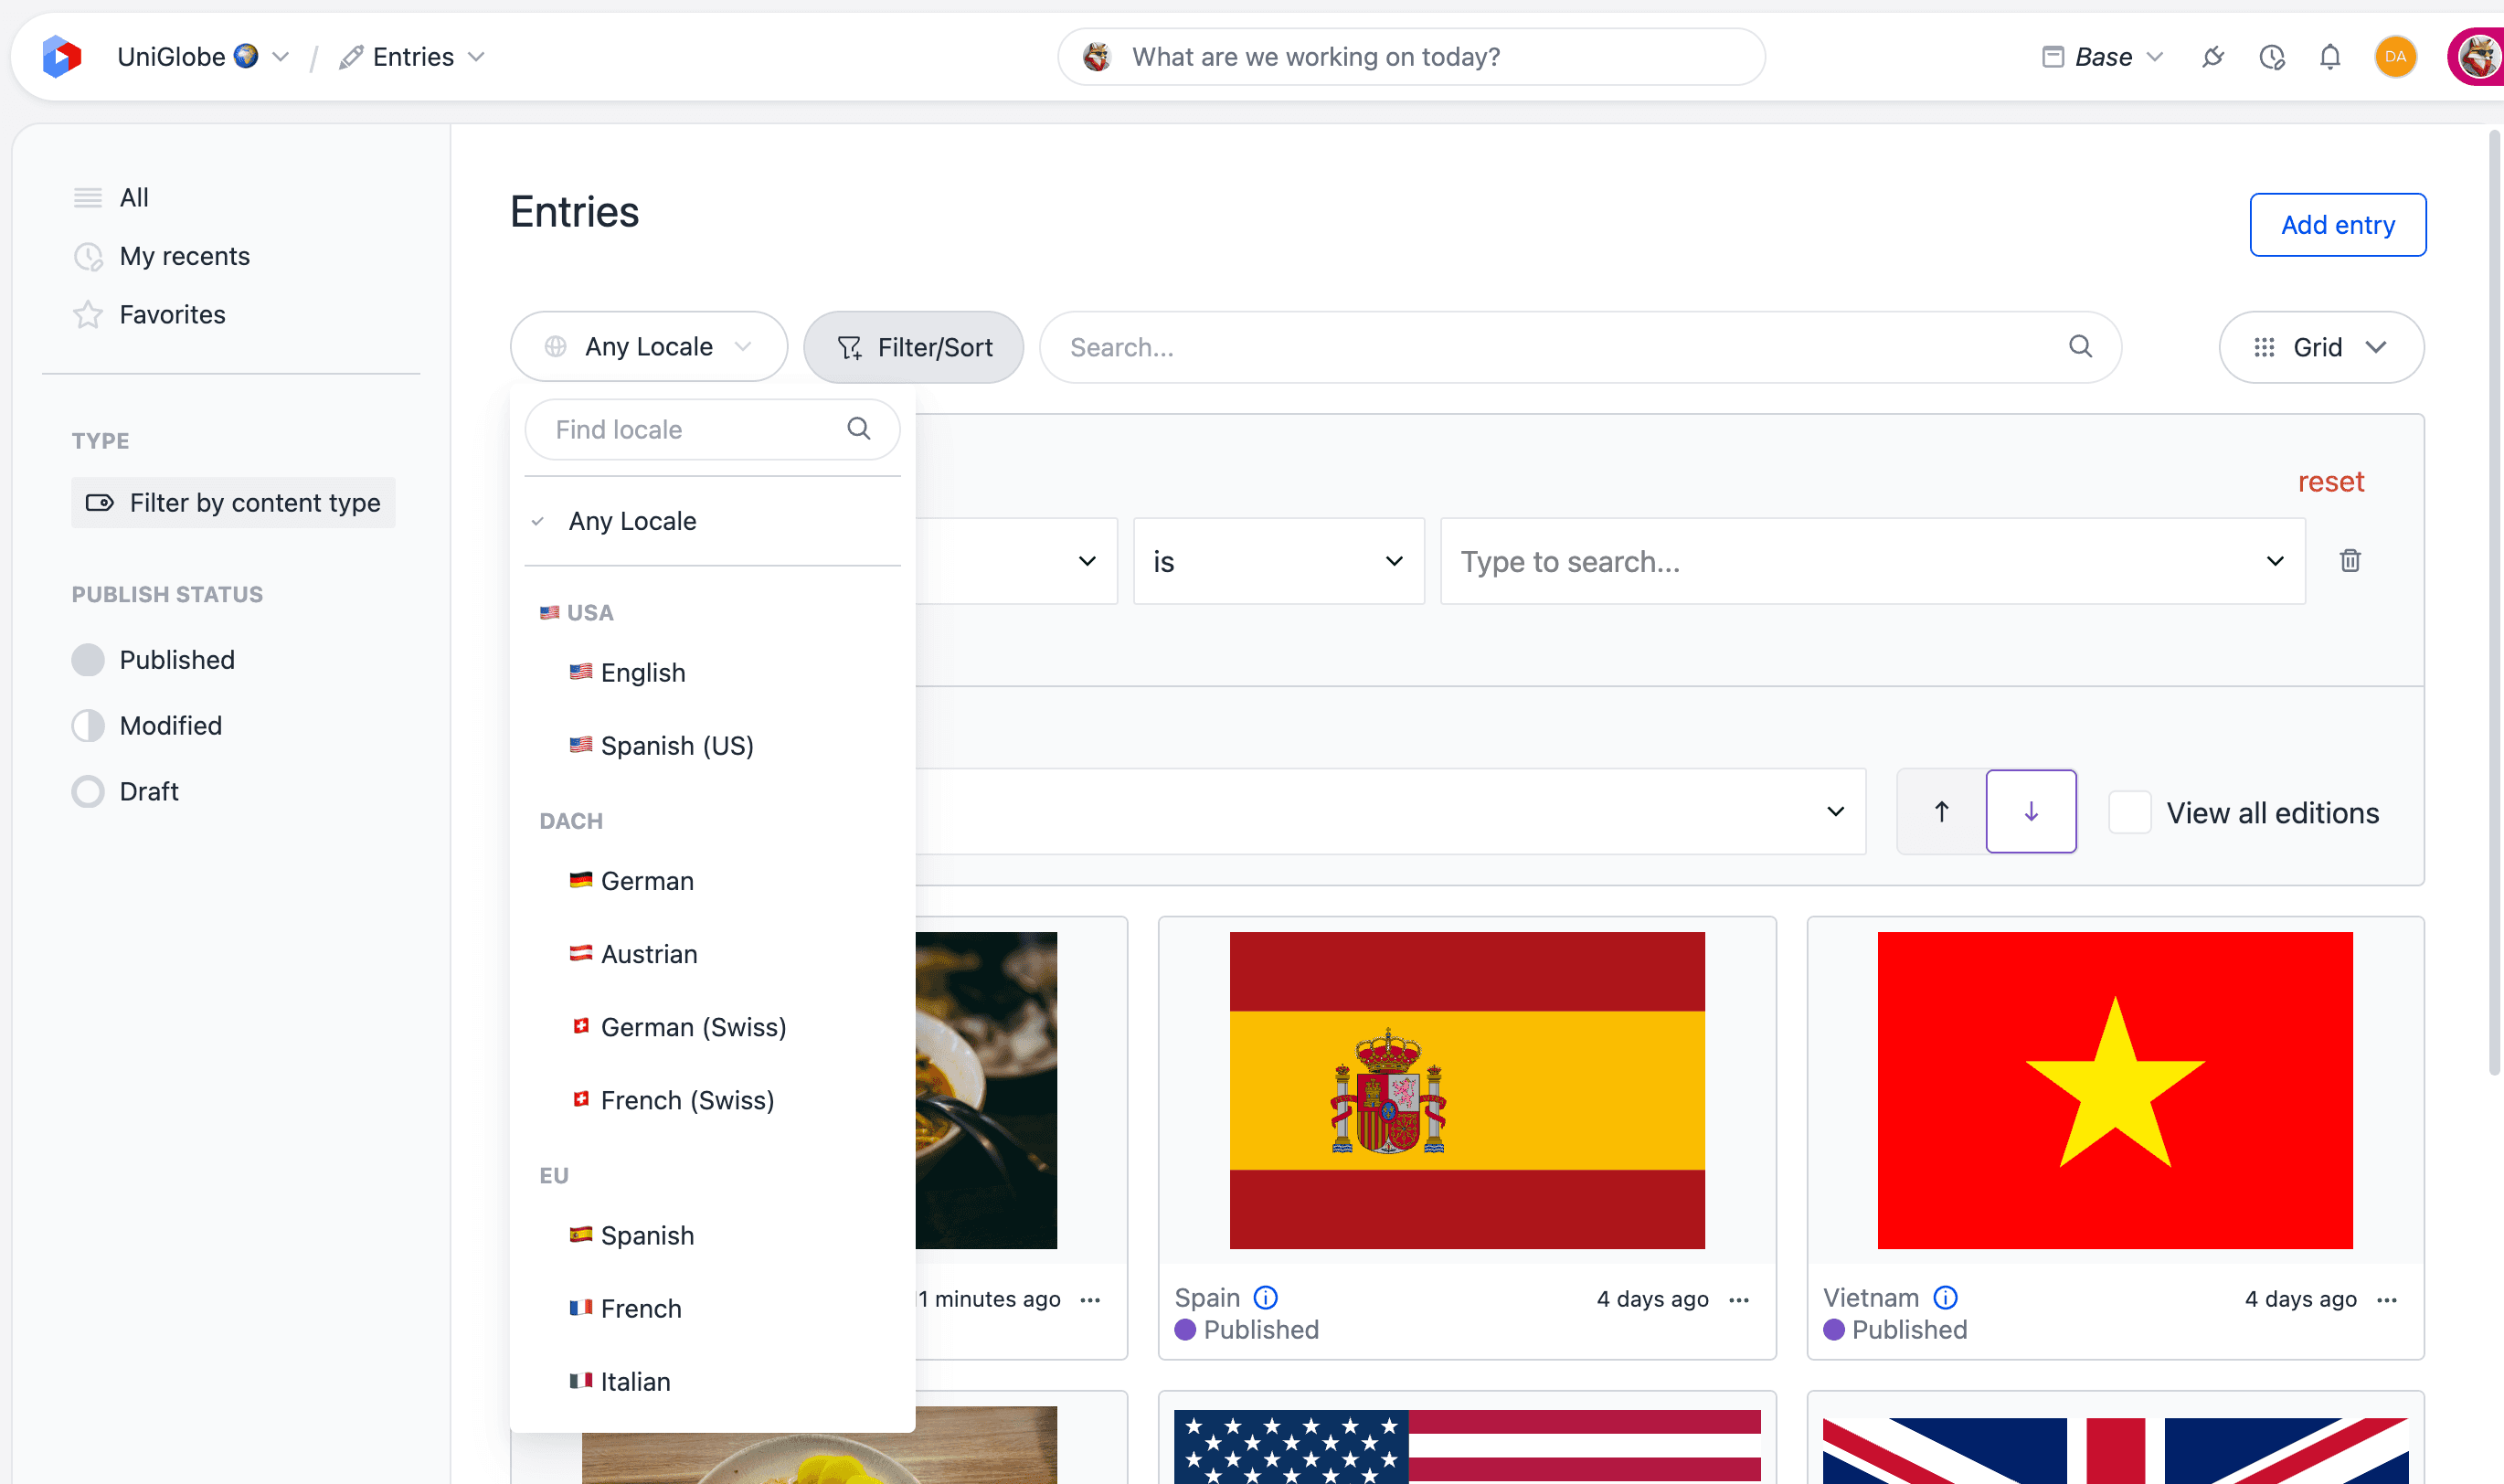Click the entries search magnifier icon
The image size is (2504, 1484).
(x=2080, y=346)
